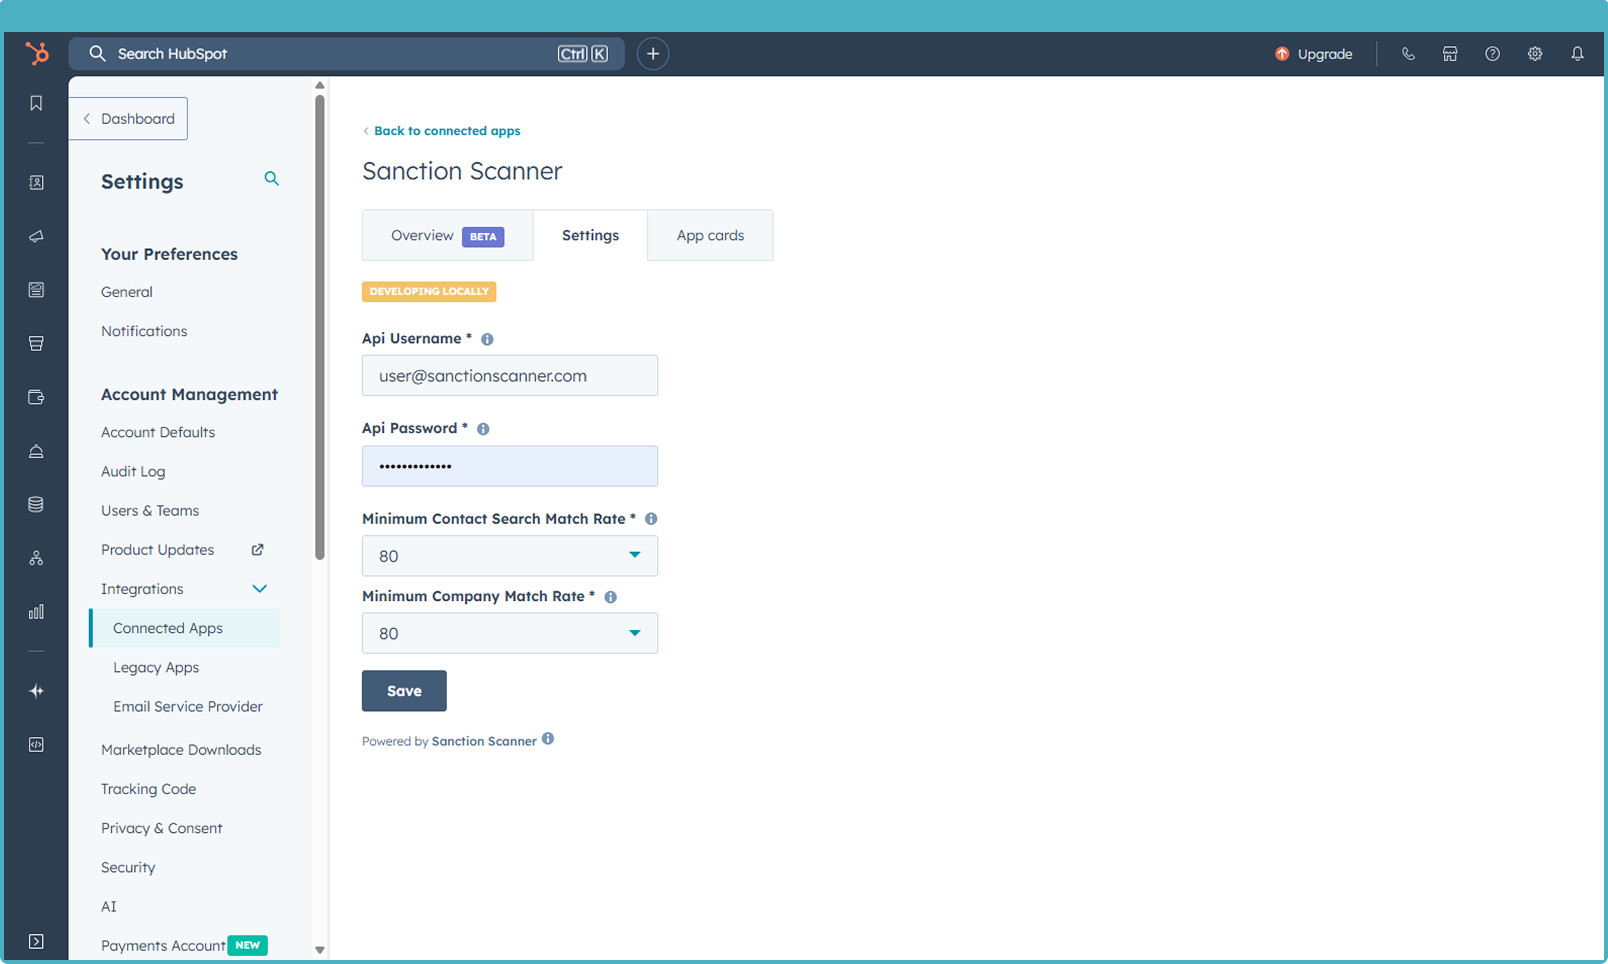Image resolution: width=1608 pixels, height=964 pixels.
Task: Open the notifications bell icon
Action: pos(1577,54)
